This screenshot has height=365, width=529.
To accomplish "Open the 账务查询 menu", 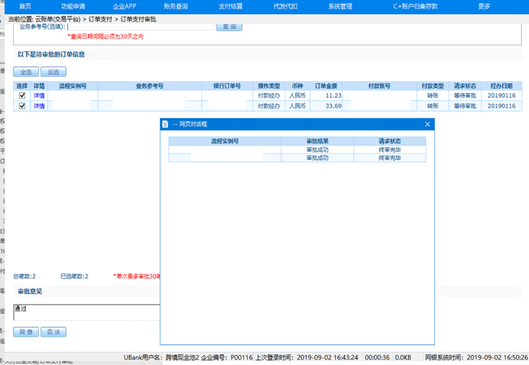I will coord(176,6).
